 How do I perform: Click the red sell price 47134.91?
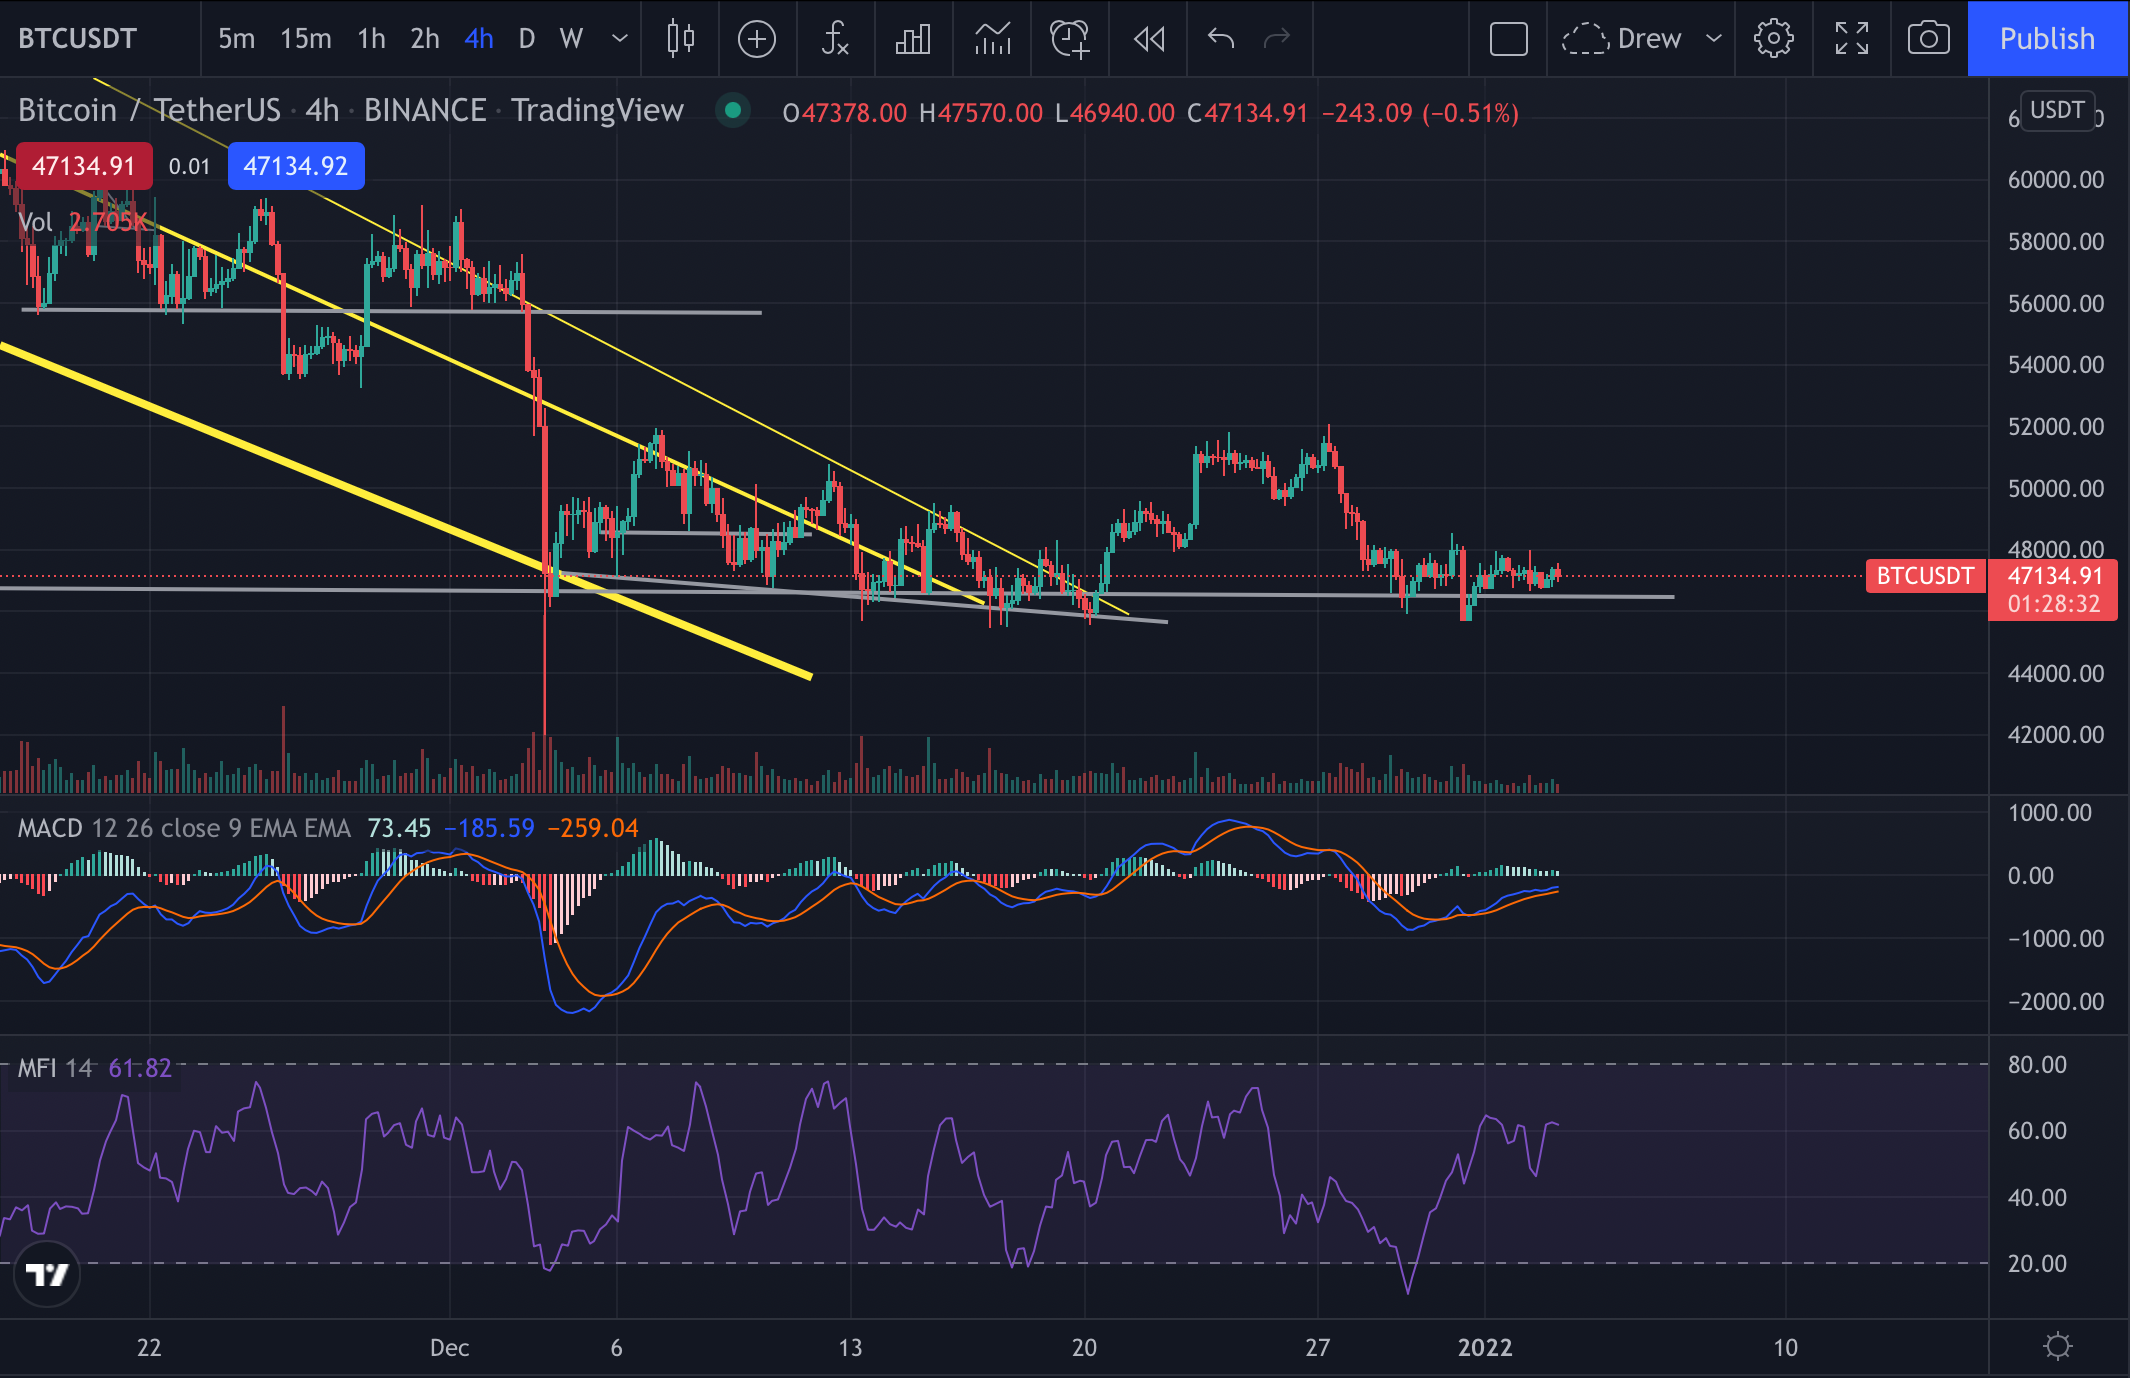click(x=84, y=166)
